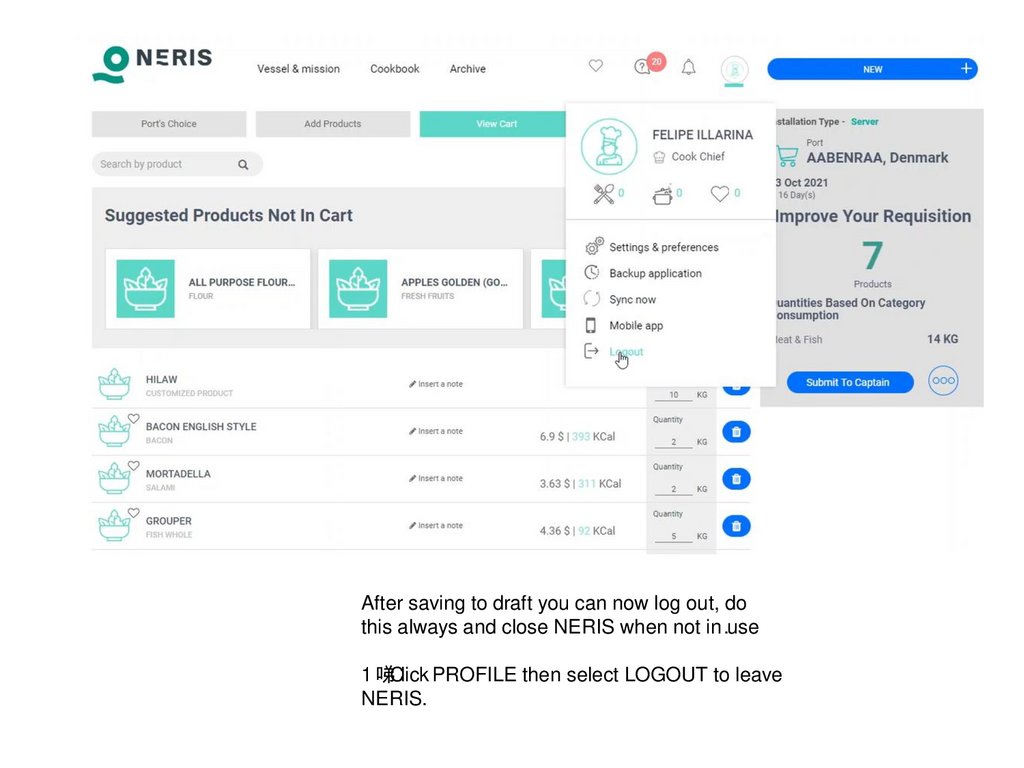Select Logout from profile menu
The image size is (1024, 768).
coord(626,352)
